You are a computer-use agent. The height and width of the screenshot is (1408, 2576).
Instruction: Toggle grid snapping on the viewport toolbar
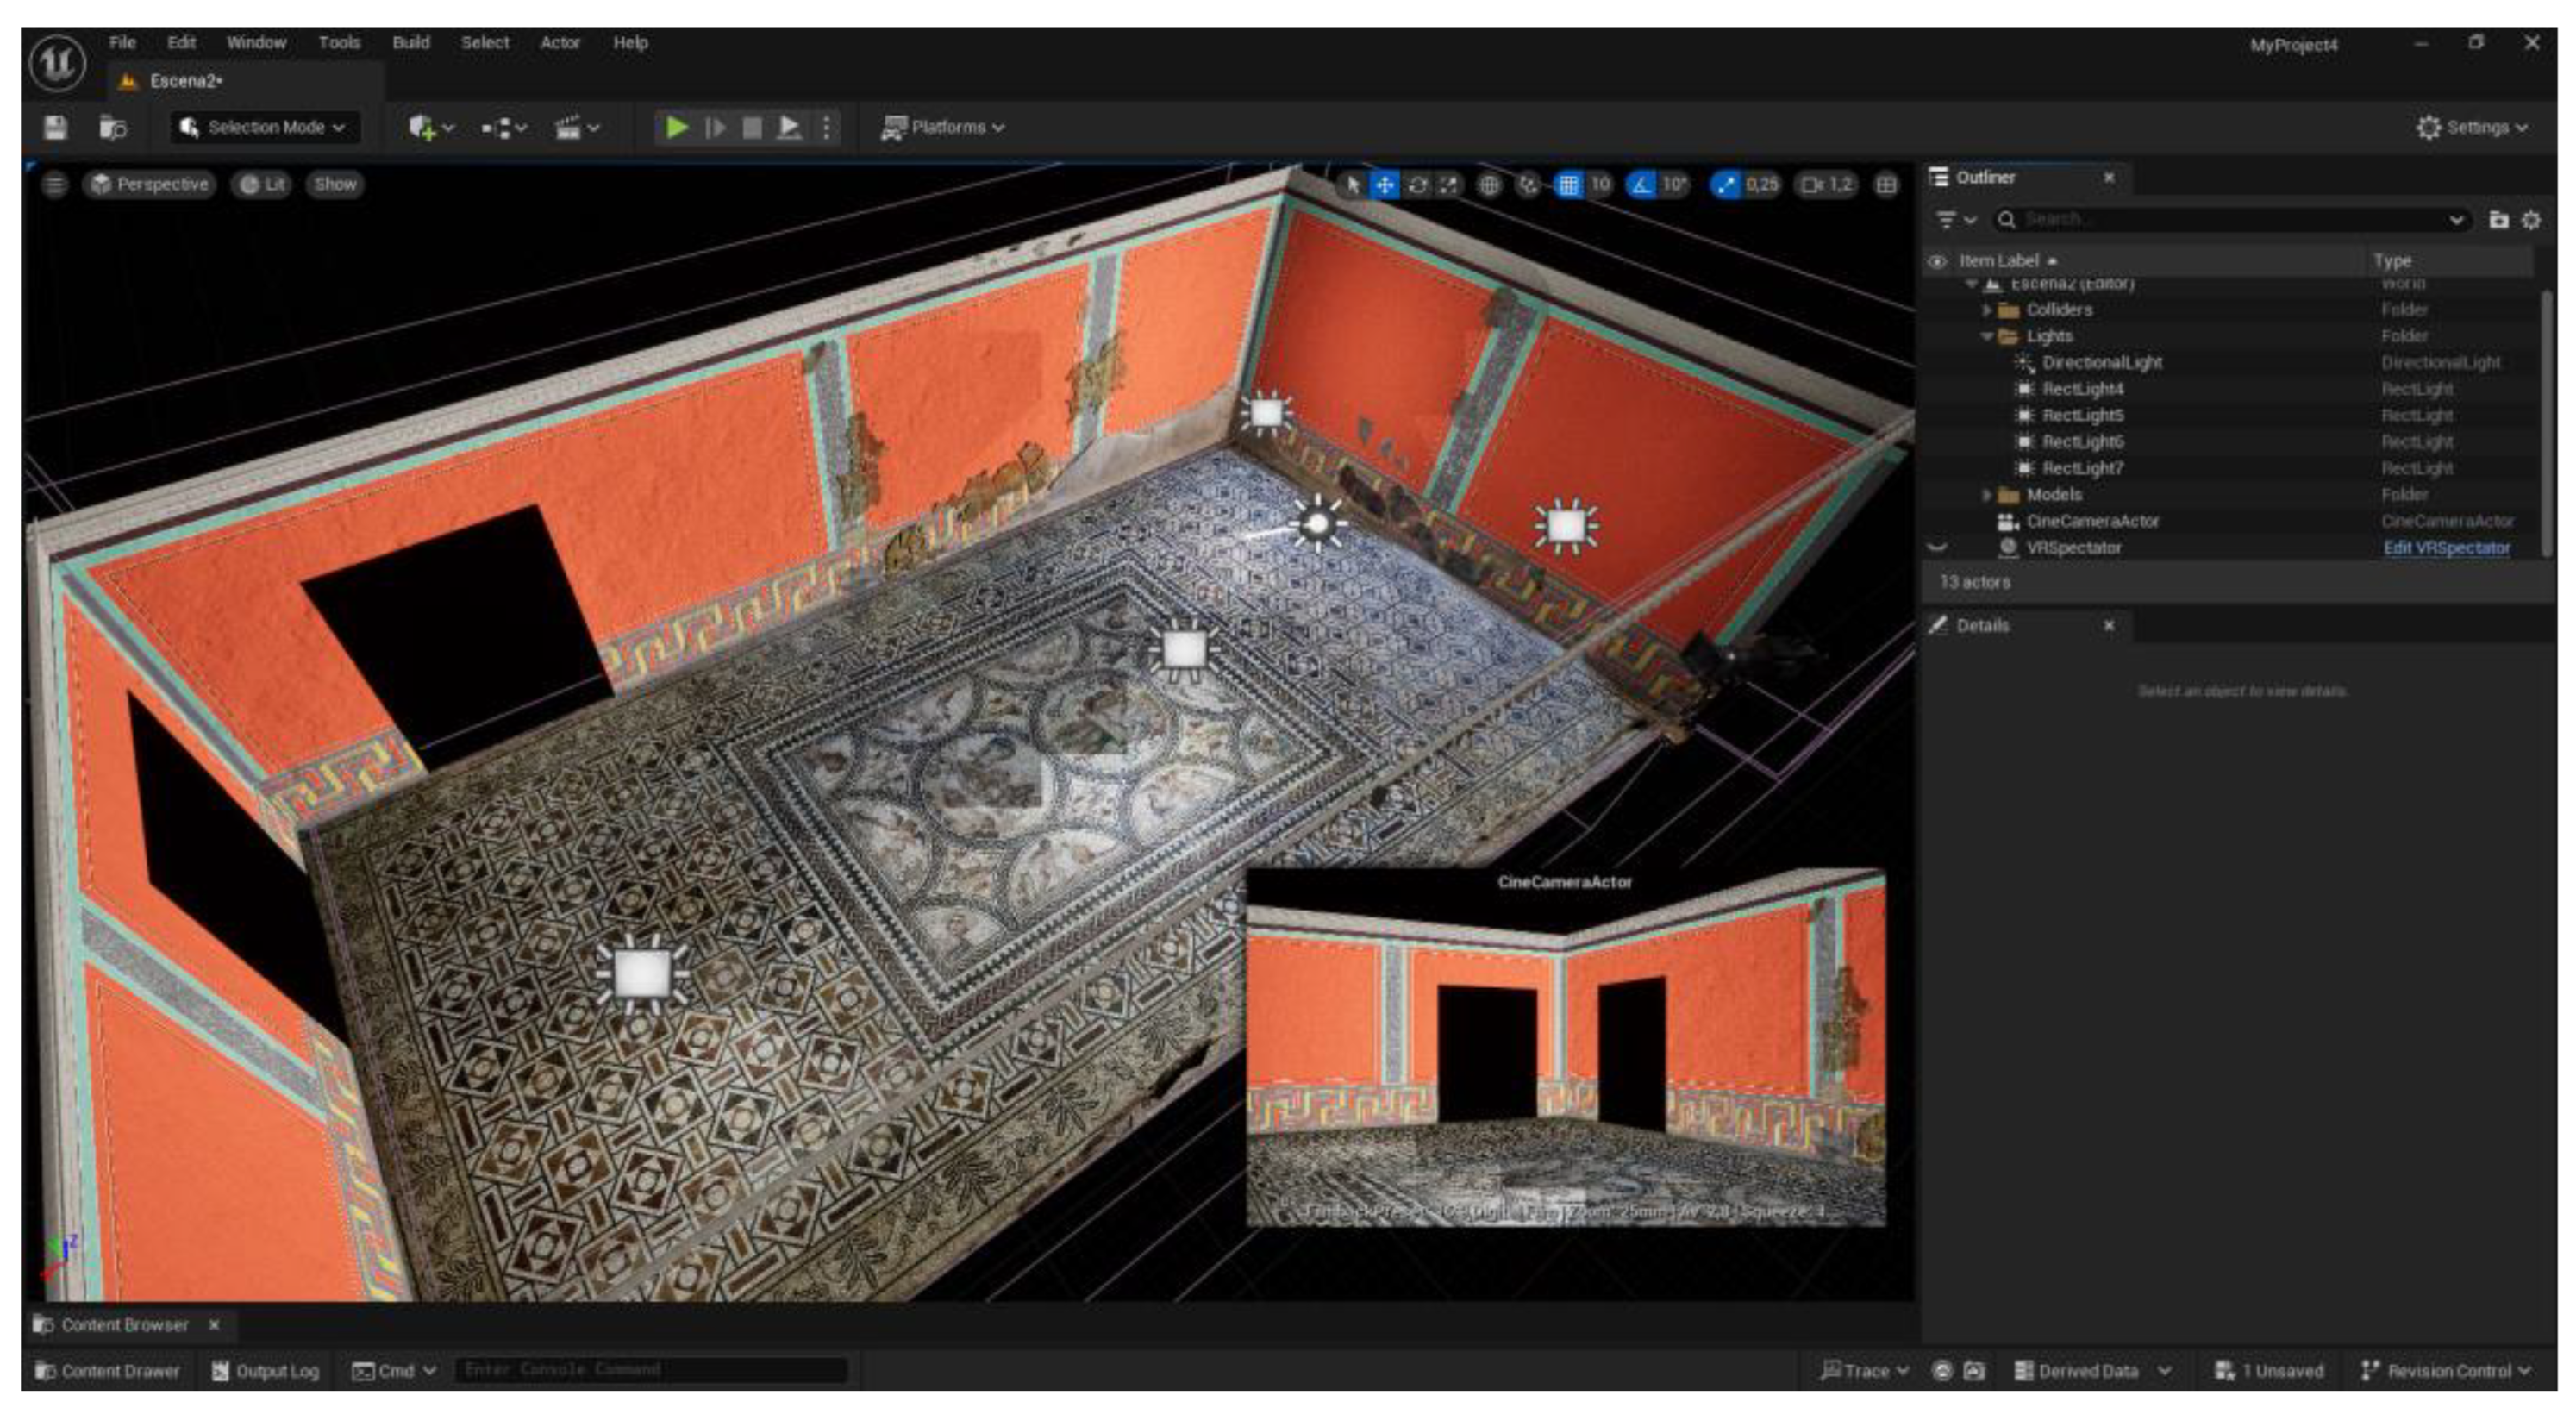1568,185
